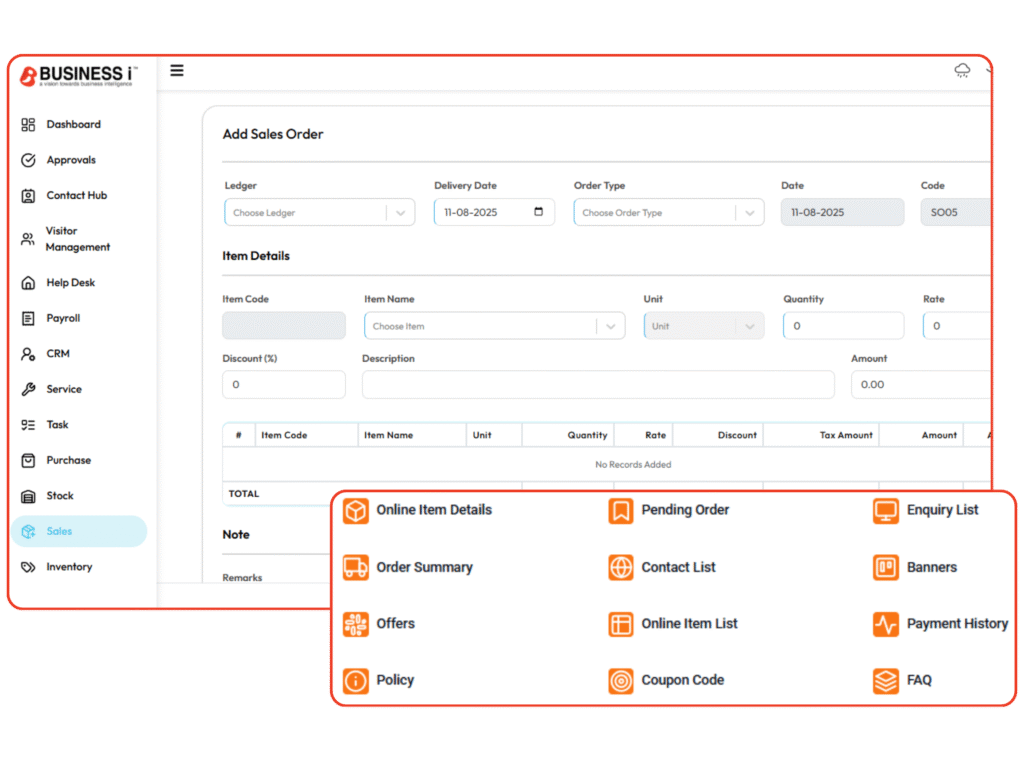The width and height of the screenshot is (1024, 761).
Task: Expand the Choose Item dropdown
Action: tap(610, 326)
